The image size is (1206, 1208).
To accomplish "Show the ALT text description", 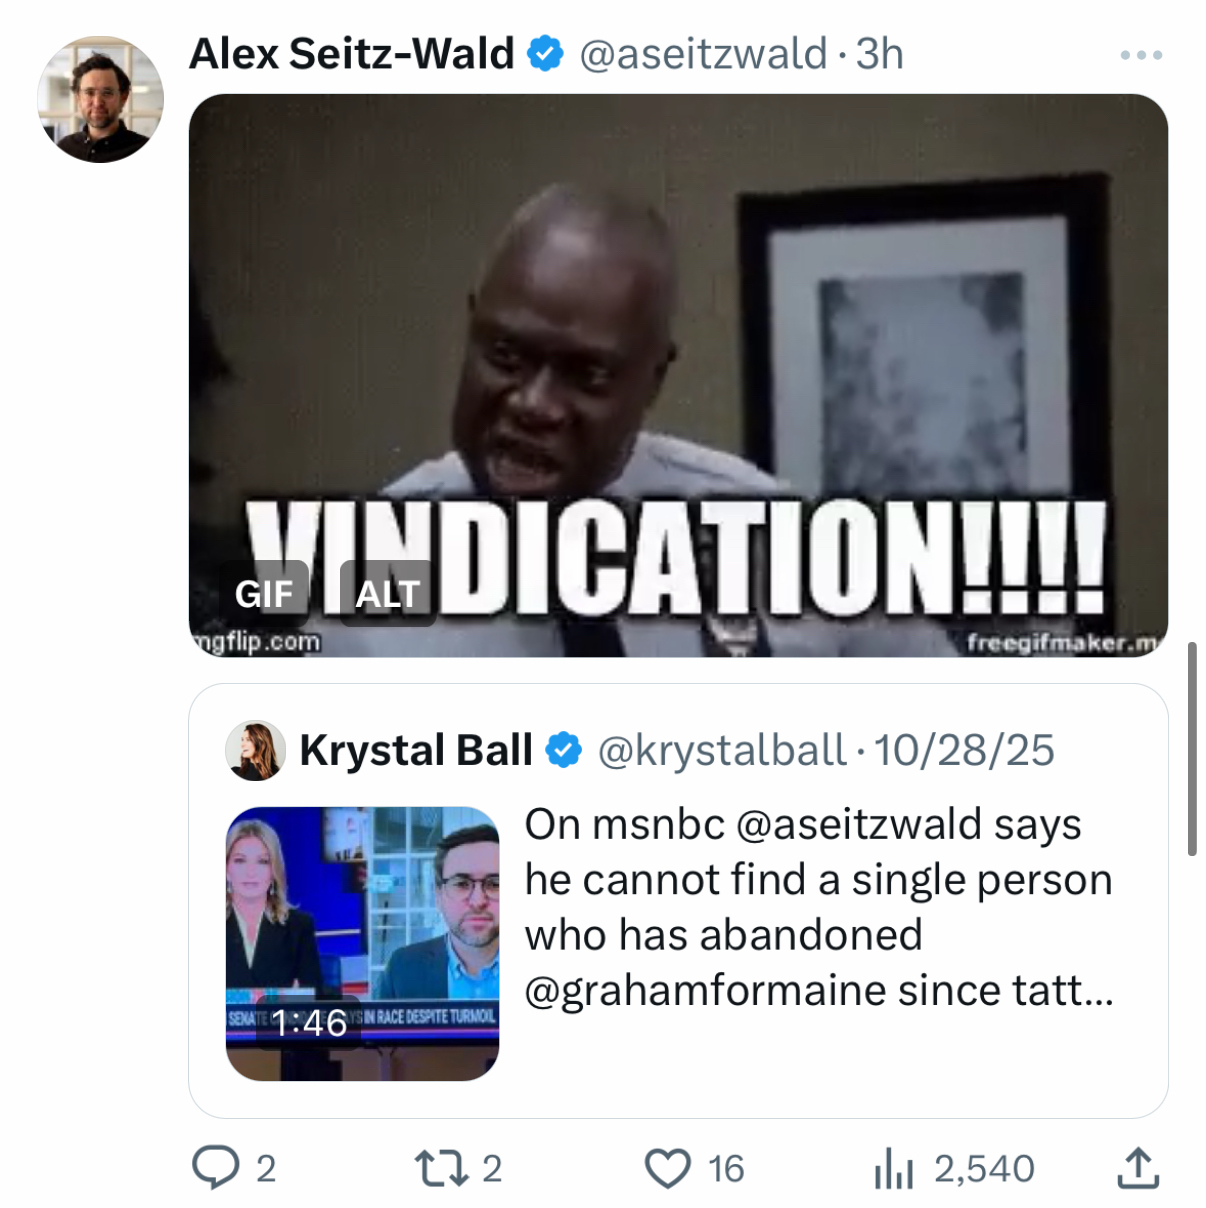I will [387, 593].
